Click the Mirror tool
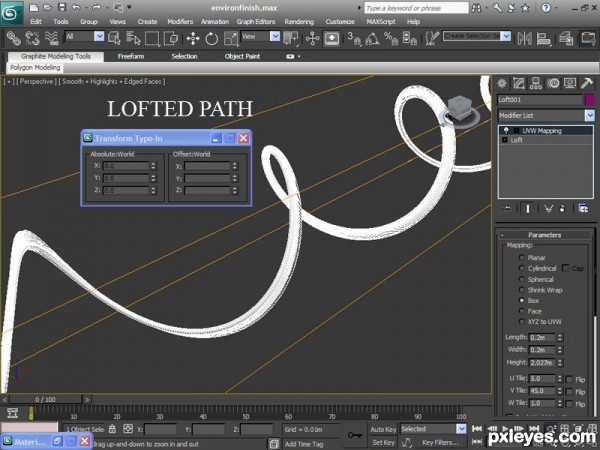The height and width of the screenshot is (450, 600). [x=525, y=38]
